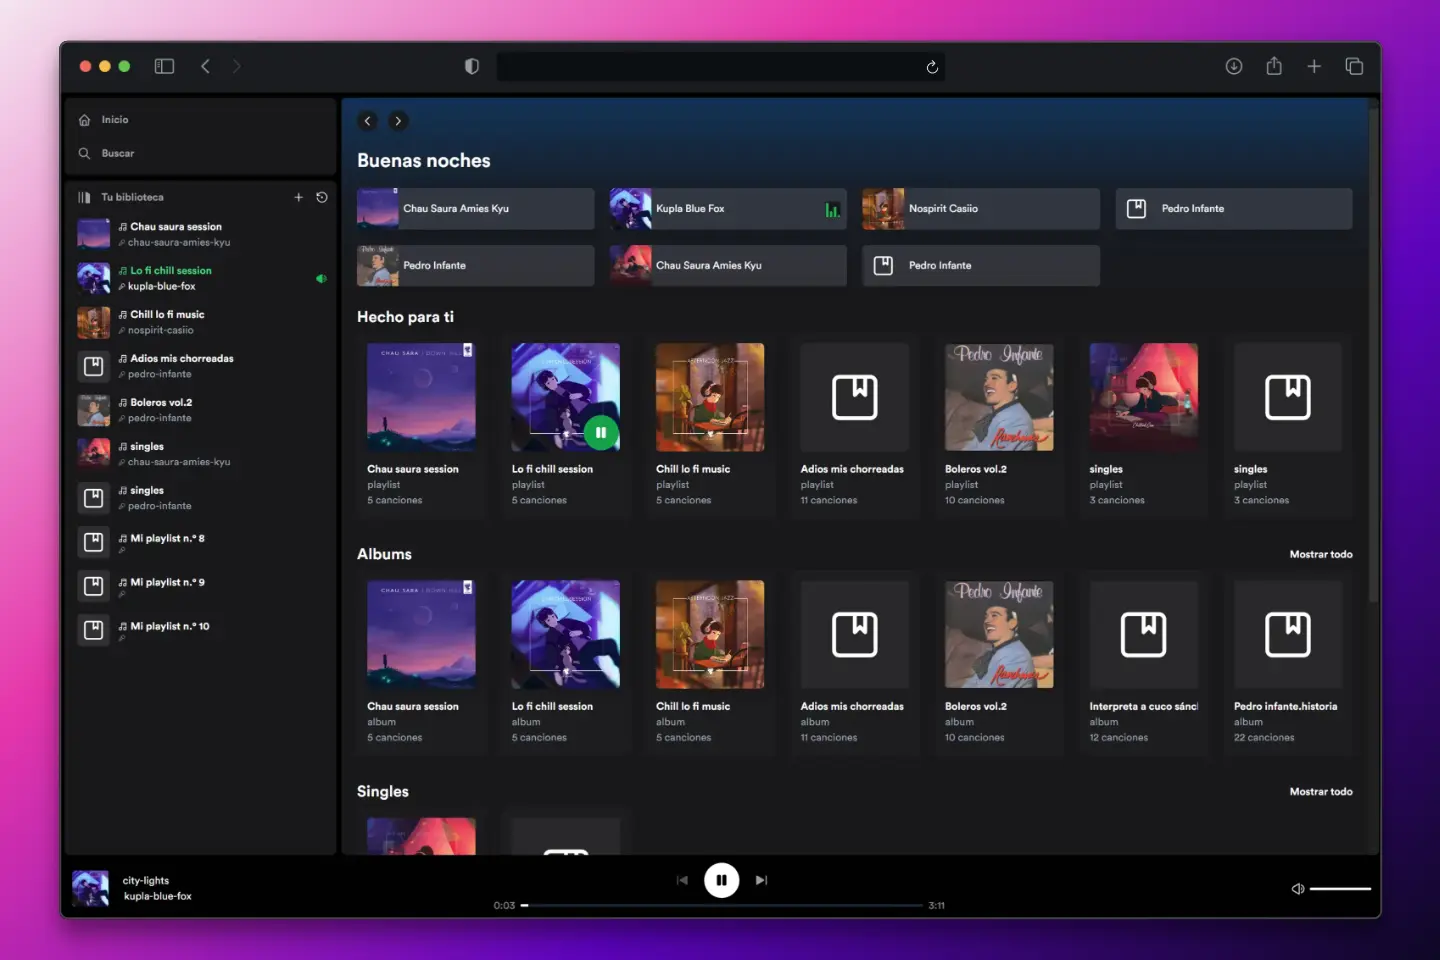1440x960 pixels.
Task: Navigate forward with the in-app right chevron
Action: [x=398, y=121]
